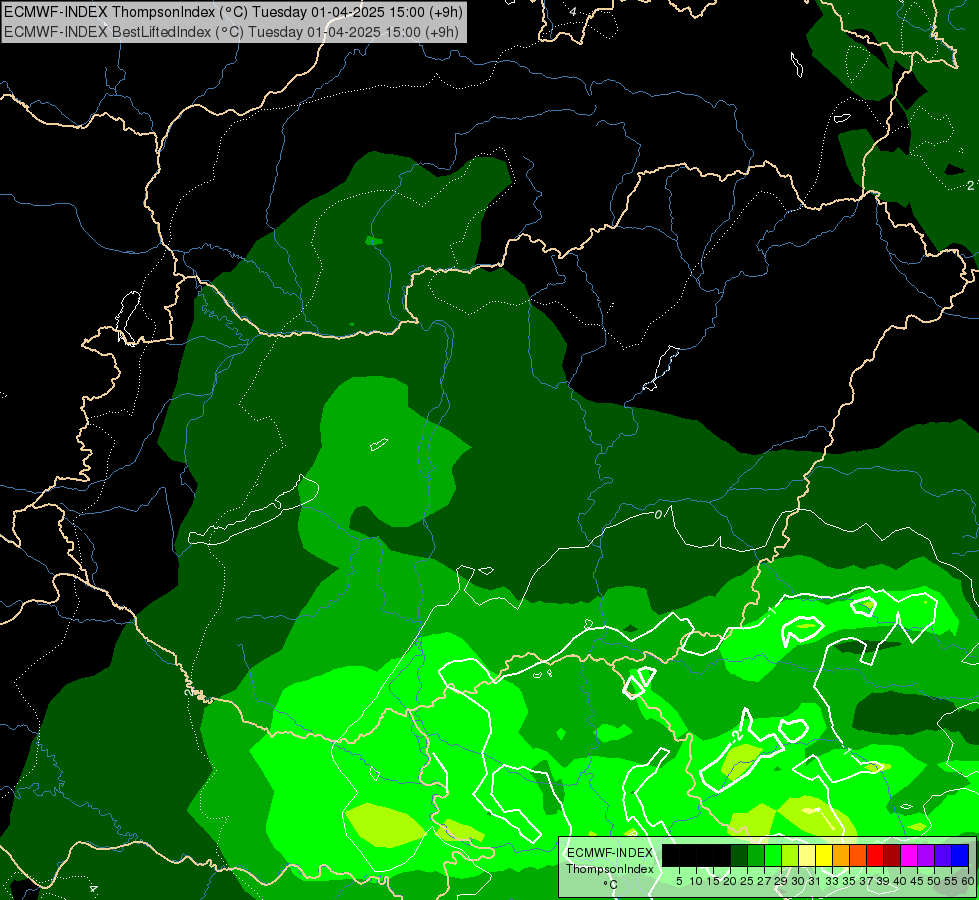Viewport: 979px width, 900px height.
Task: Select the purple 45–50 legend swatch
Action: pyautogui.click(x=926, y=855)
